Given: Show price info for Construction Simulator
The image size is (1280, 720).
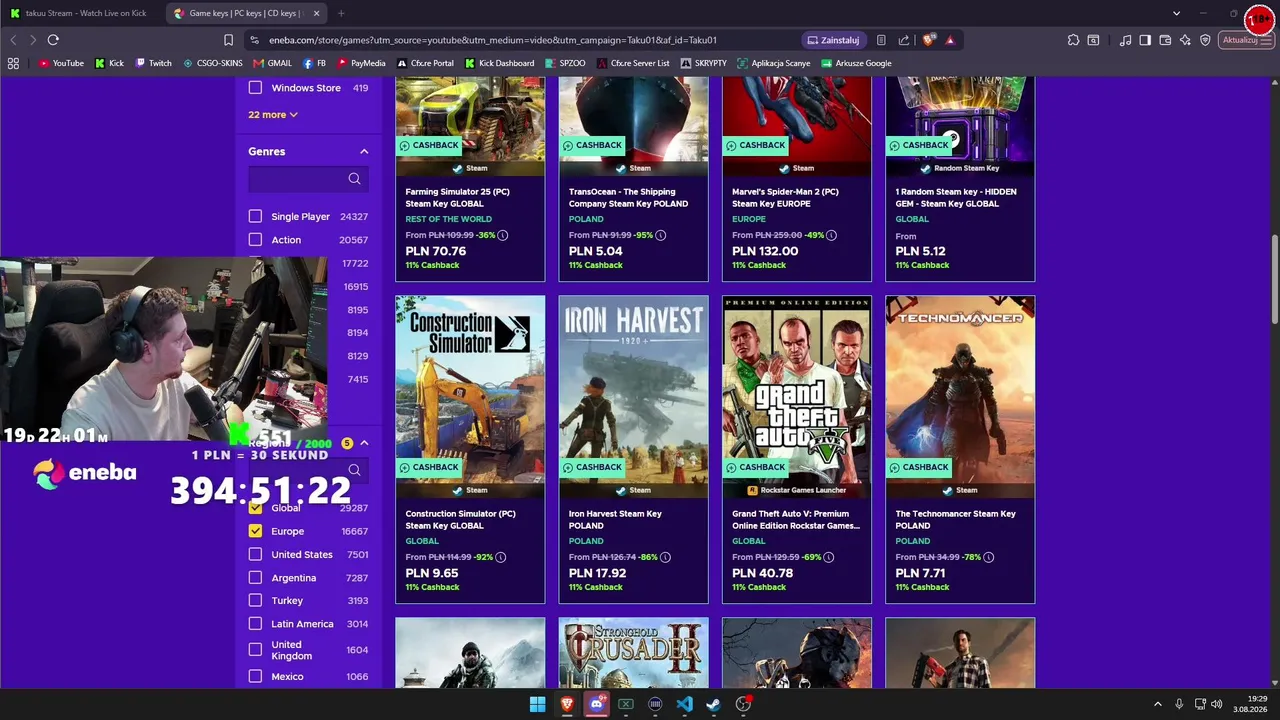Looking at the screenshot, I should 501,557.
